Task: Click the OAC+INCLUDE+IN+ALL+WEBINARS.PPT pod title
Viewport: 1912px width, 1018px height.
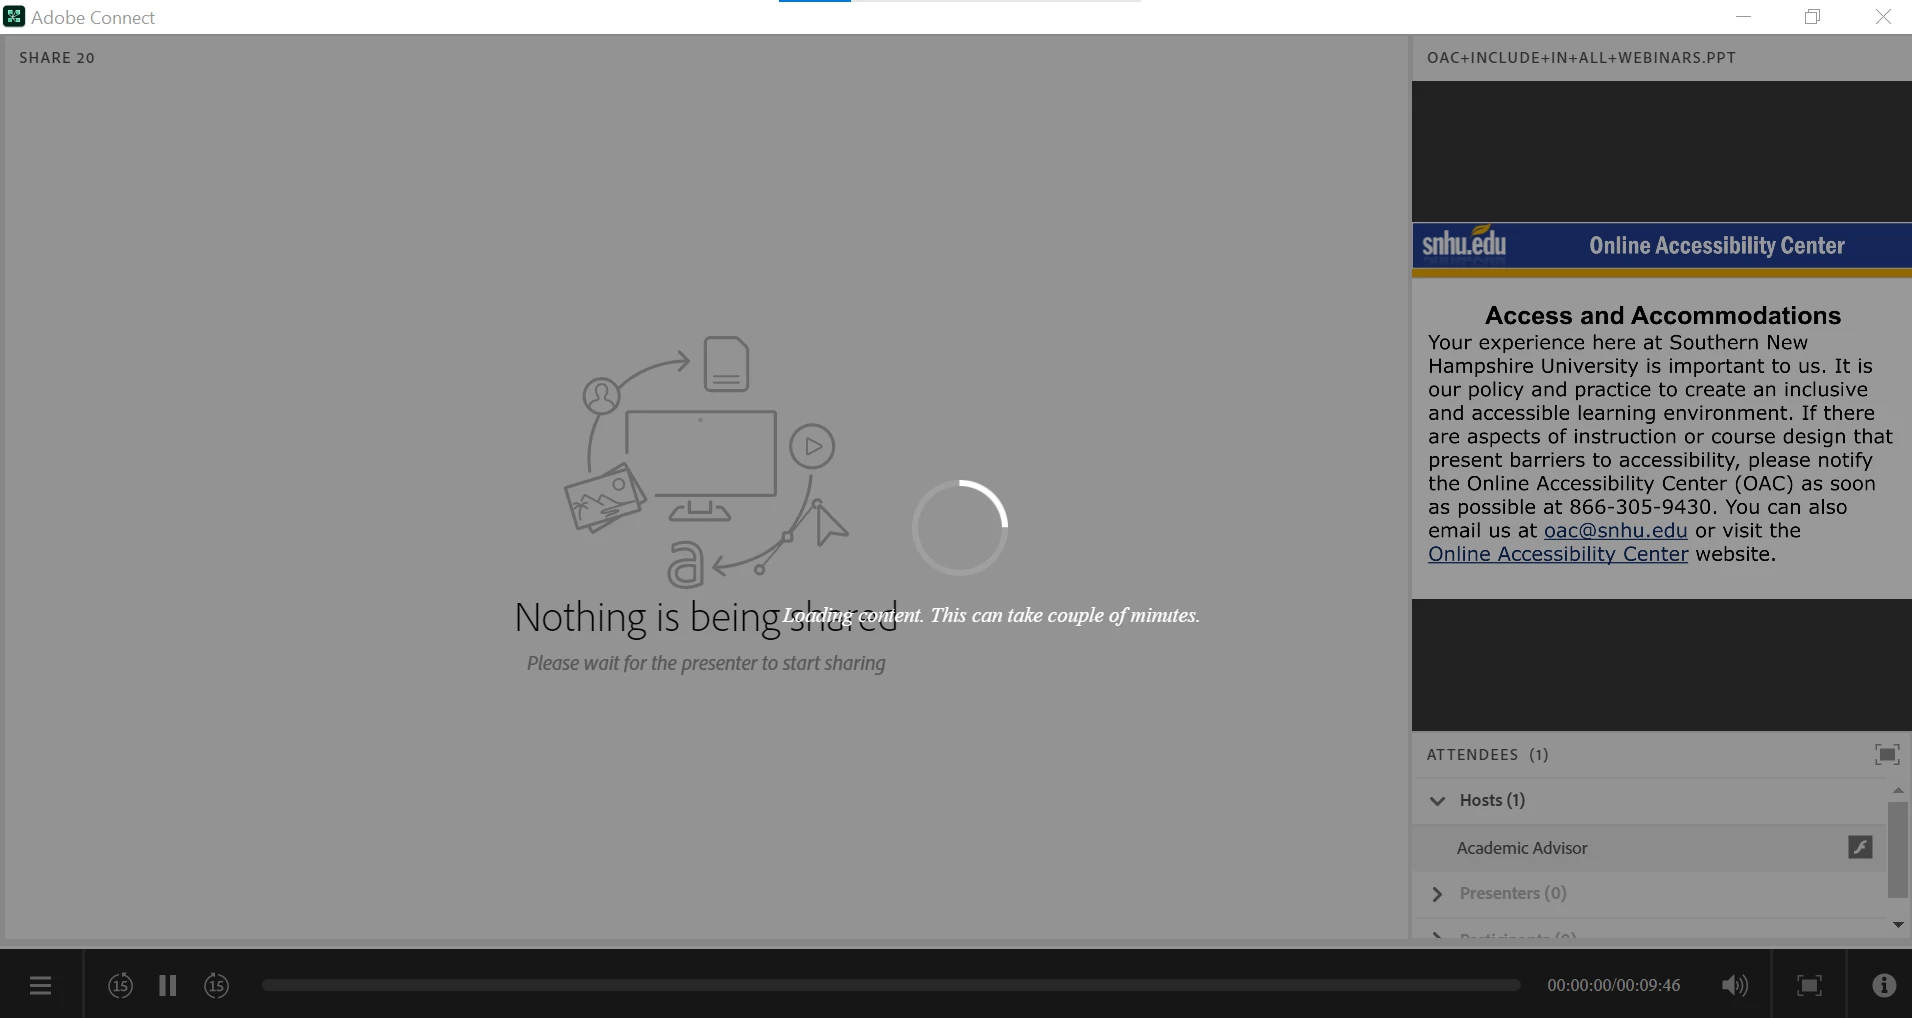Action: coord(1581,58)
